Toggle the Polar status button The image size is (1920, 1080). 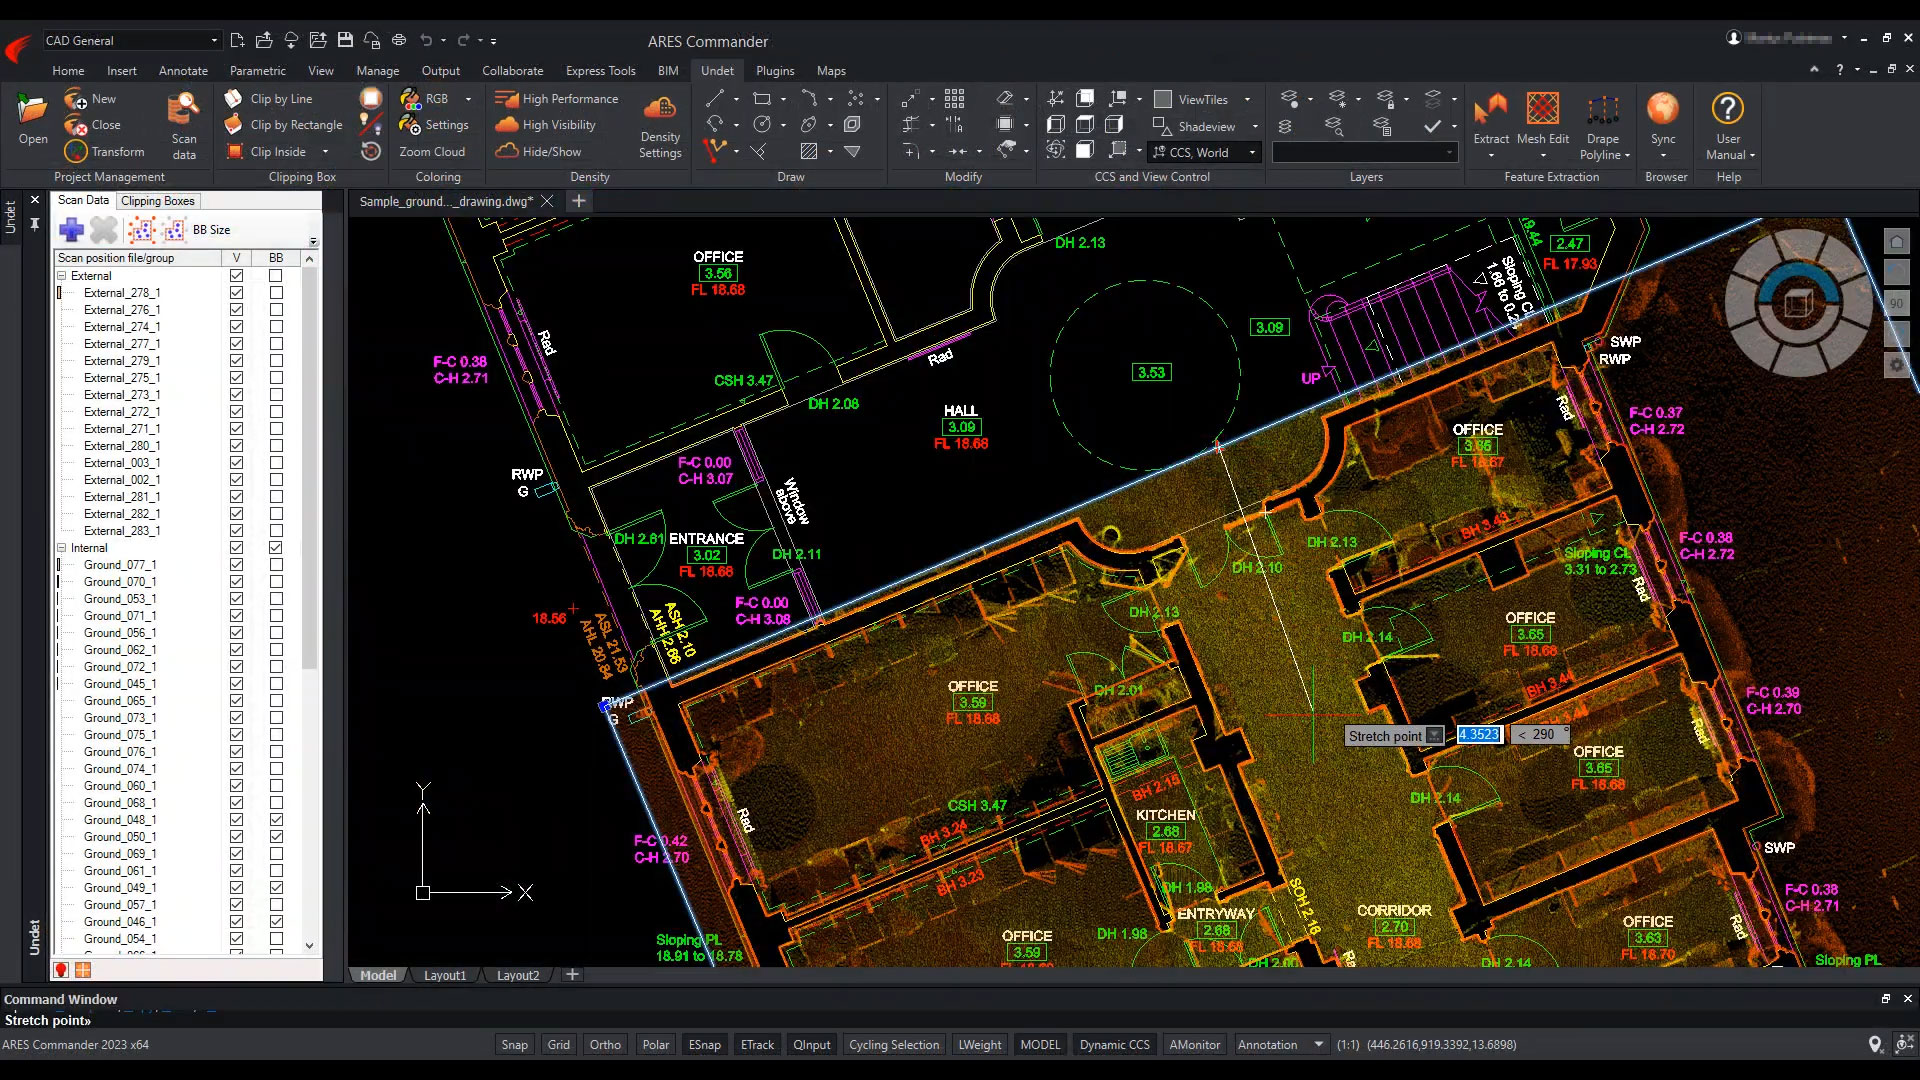point(656,1045)
